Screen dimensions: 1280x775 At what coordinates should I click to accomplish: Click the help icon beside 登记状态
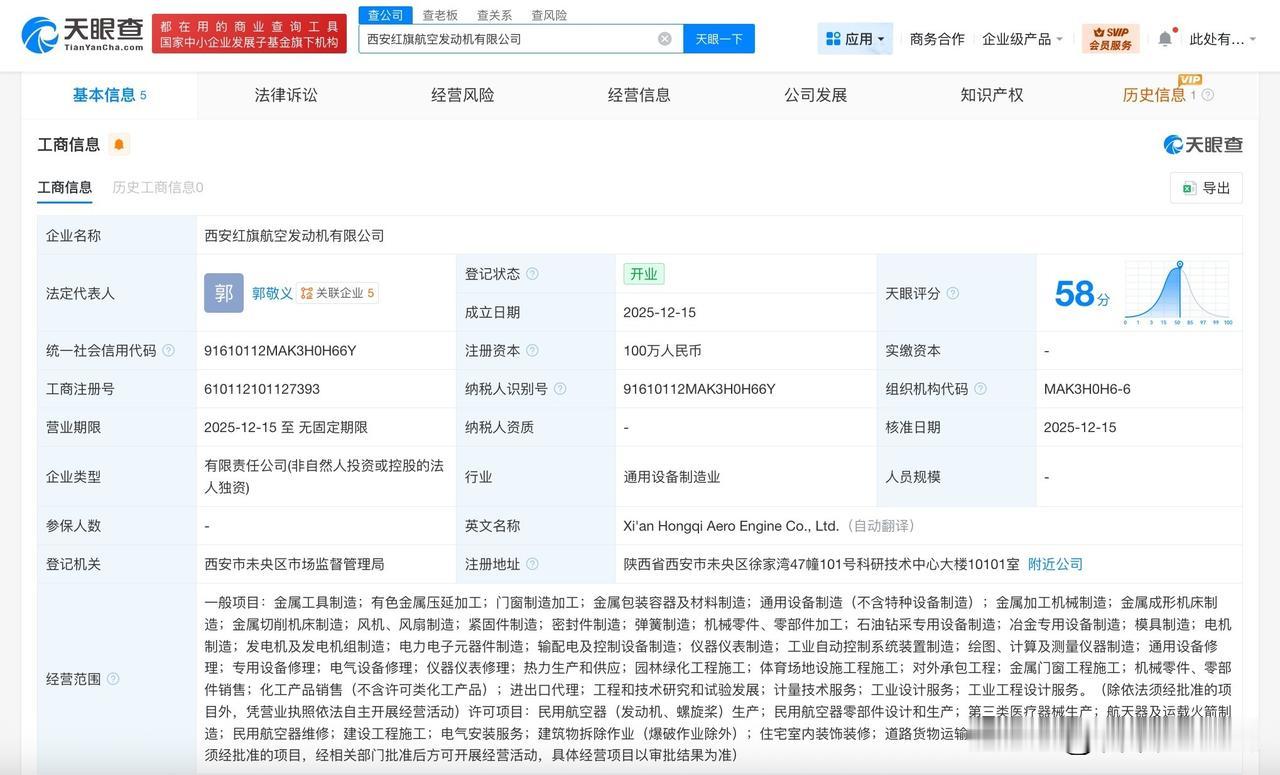click(x=534, y=273)
